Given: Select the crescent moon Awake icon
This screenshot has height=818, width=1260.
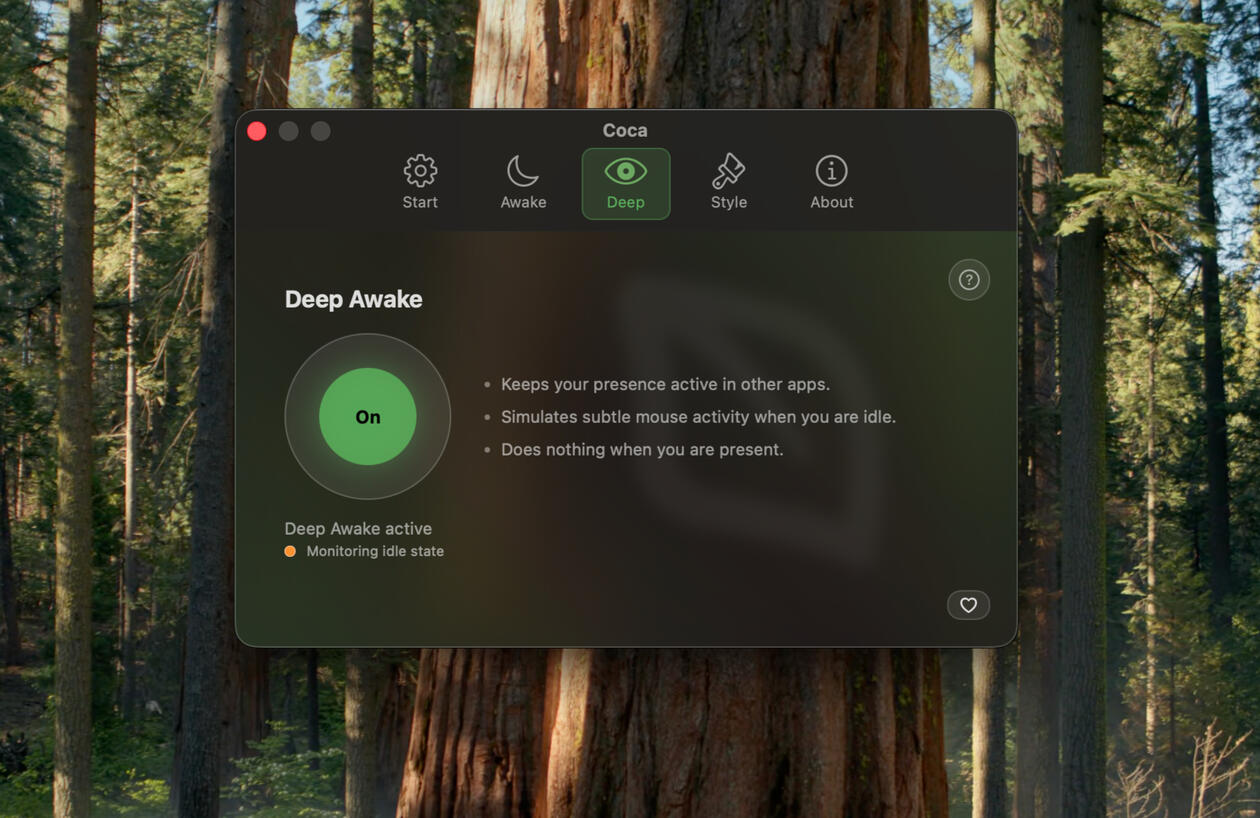Looking at the screenshot, I should point(522,172).
